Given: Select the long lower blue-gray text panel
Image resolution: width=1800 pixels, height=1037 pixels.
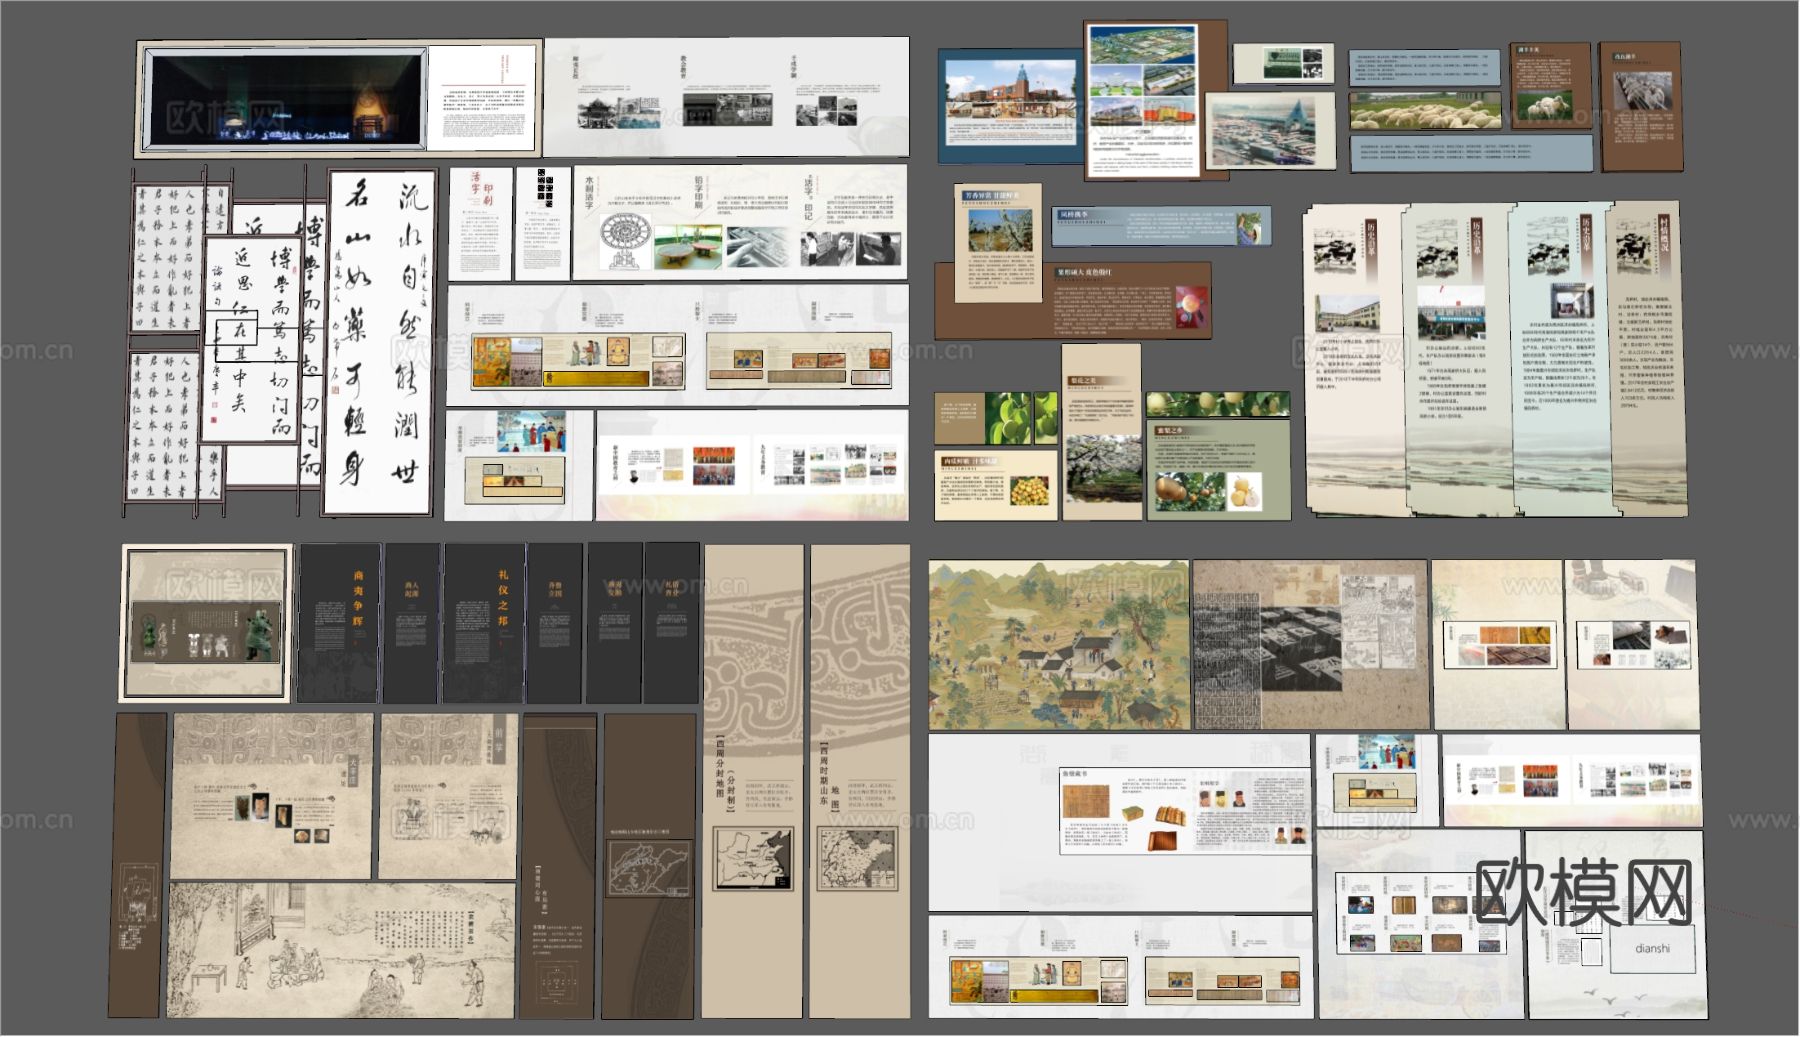Looking at the screenshot, I should pos(1470,153).
